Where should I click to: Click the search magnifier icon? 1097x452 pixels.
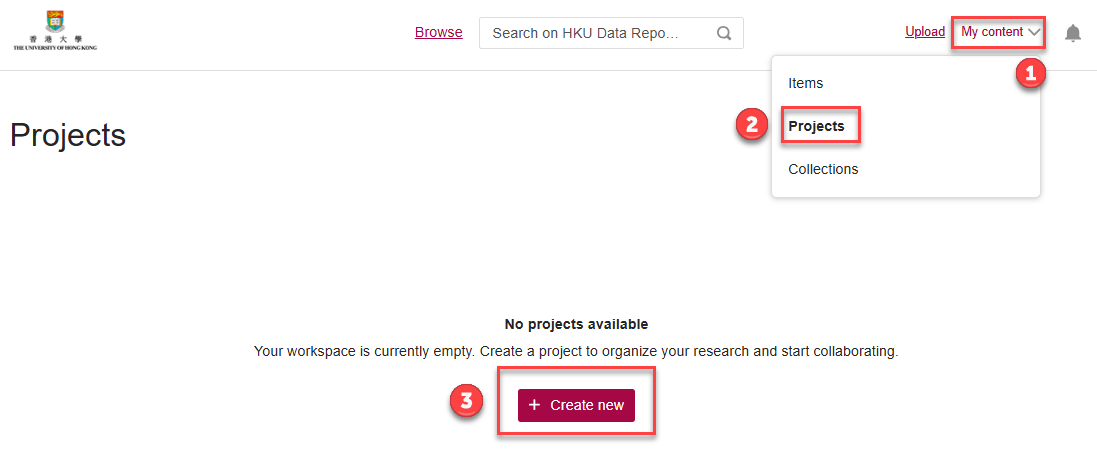724,33
